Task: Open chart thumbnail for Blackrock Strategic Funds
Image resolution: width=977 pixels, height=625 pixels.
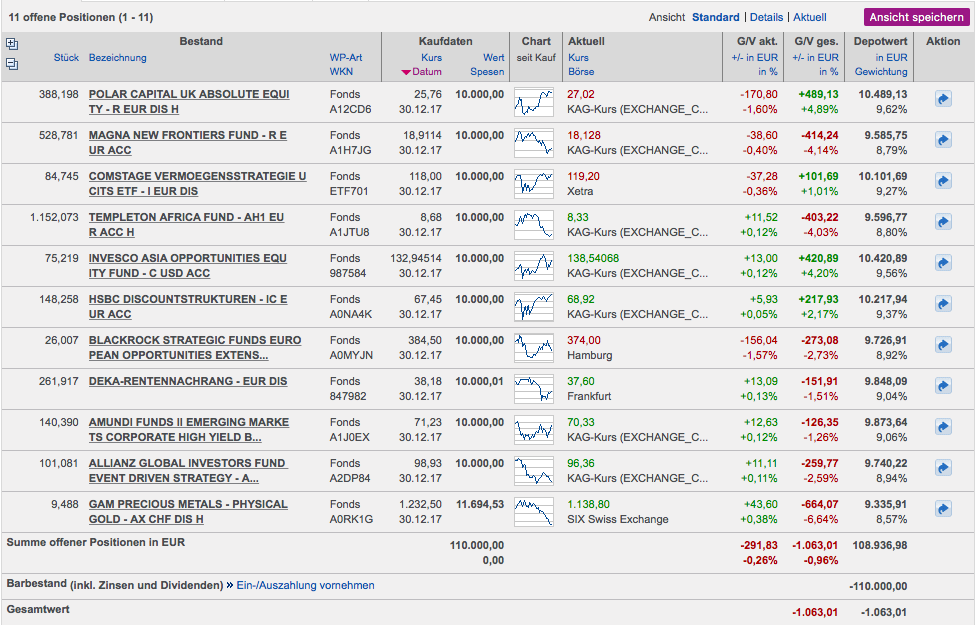Action: point(533,347)
